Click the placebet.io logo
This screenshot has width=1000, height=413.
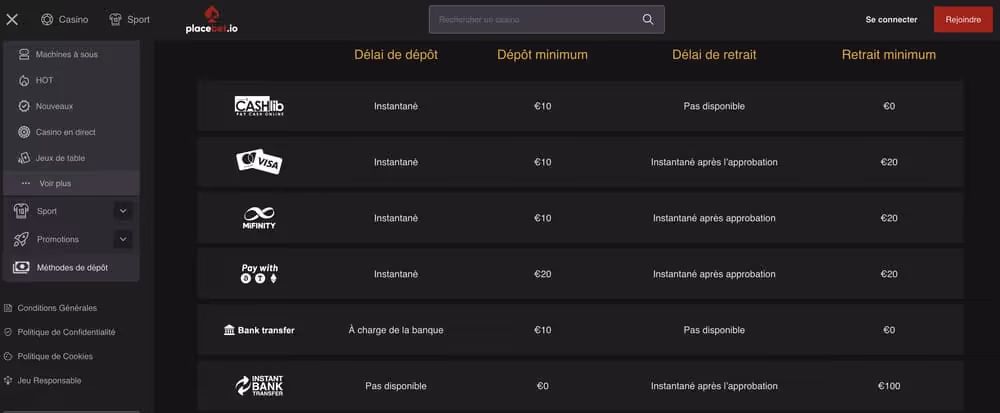[211, 20]
